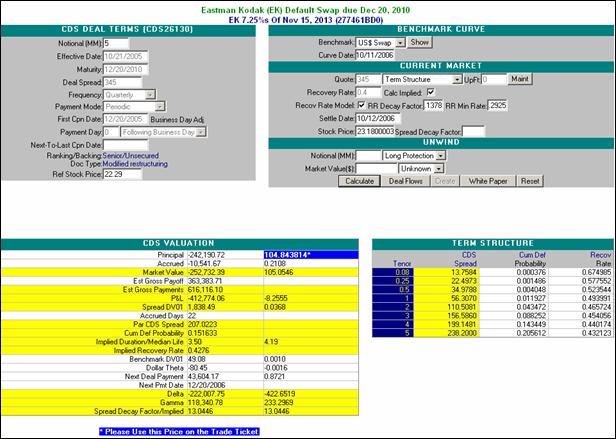The height and width of the screenshot is (439, 616).
Task: Click the Stock Price field
Action: (x=375, y=131)
